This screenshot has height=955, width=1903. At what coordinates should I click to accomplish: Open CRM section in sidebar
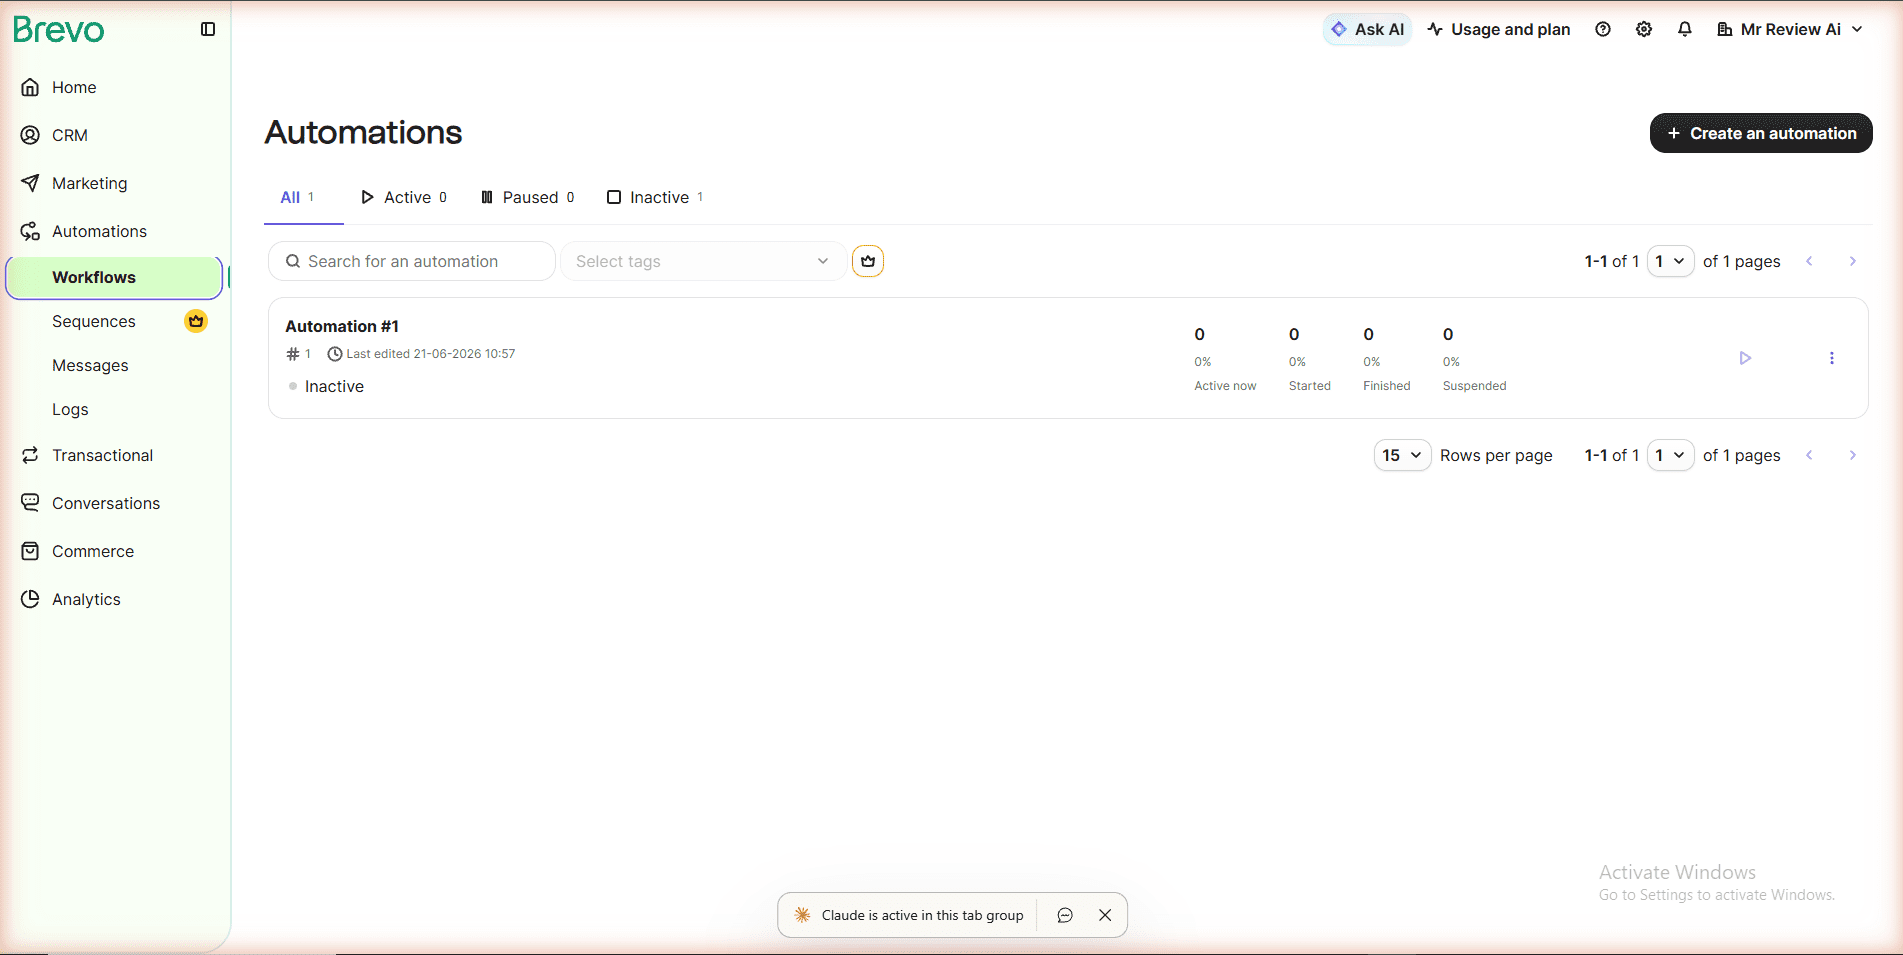click(x=70, y=135)
